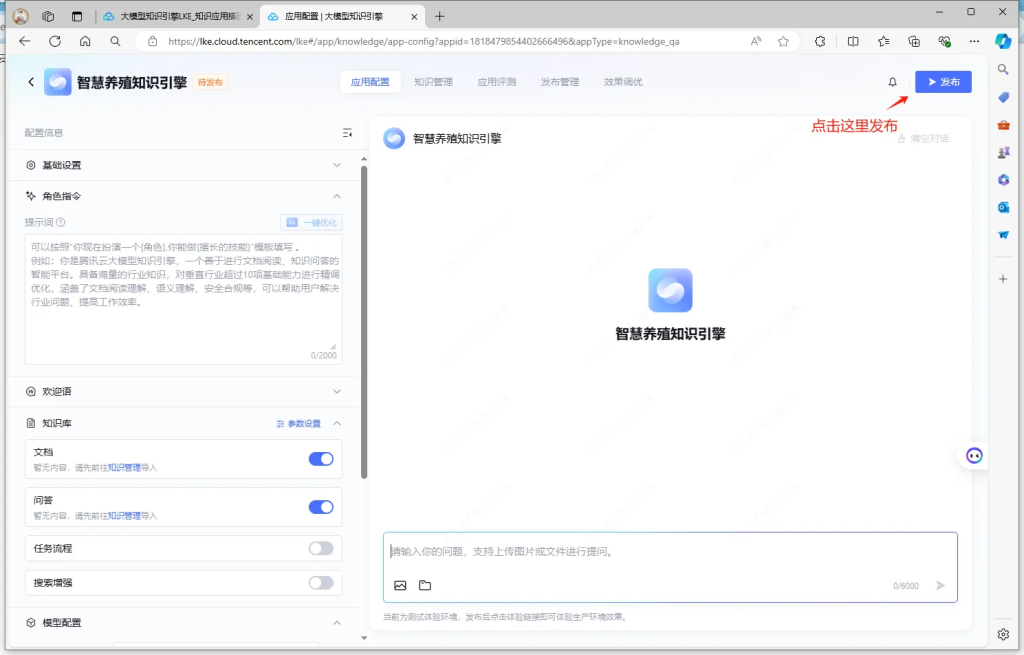Click the 一键优化 button
The height and width of the screenshot is (655, 1024).
pyautogui.click(x=311, y=223)
